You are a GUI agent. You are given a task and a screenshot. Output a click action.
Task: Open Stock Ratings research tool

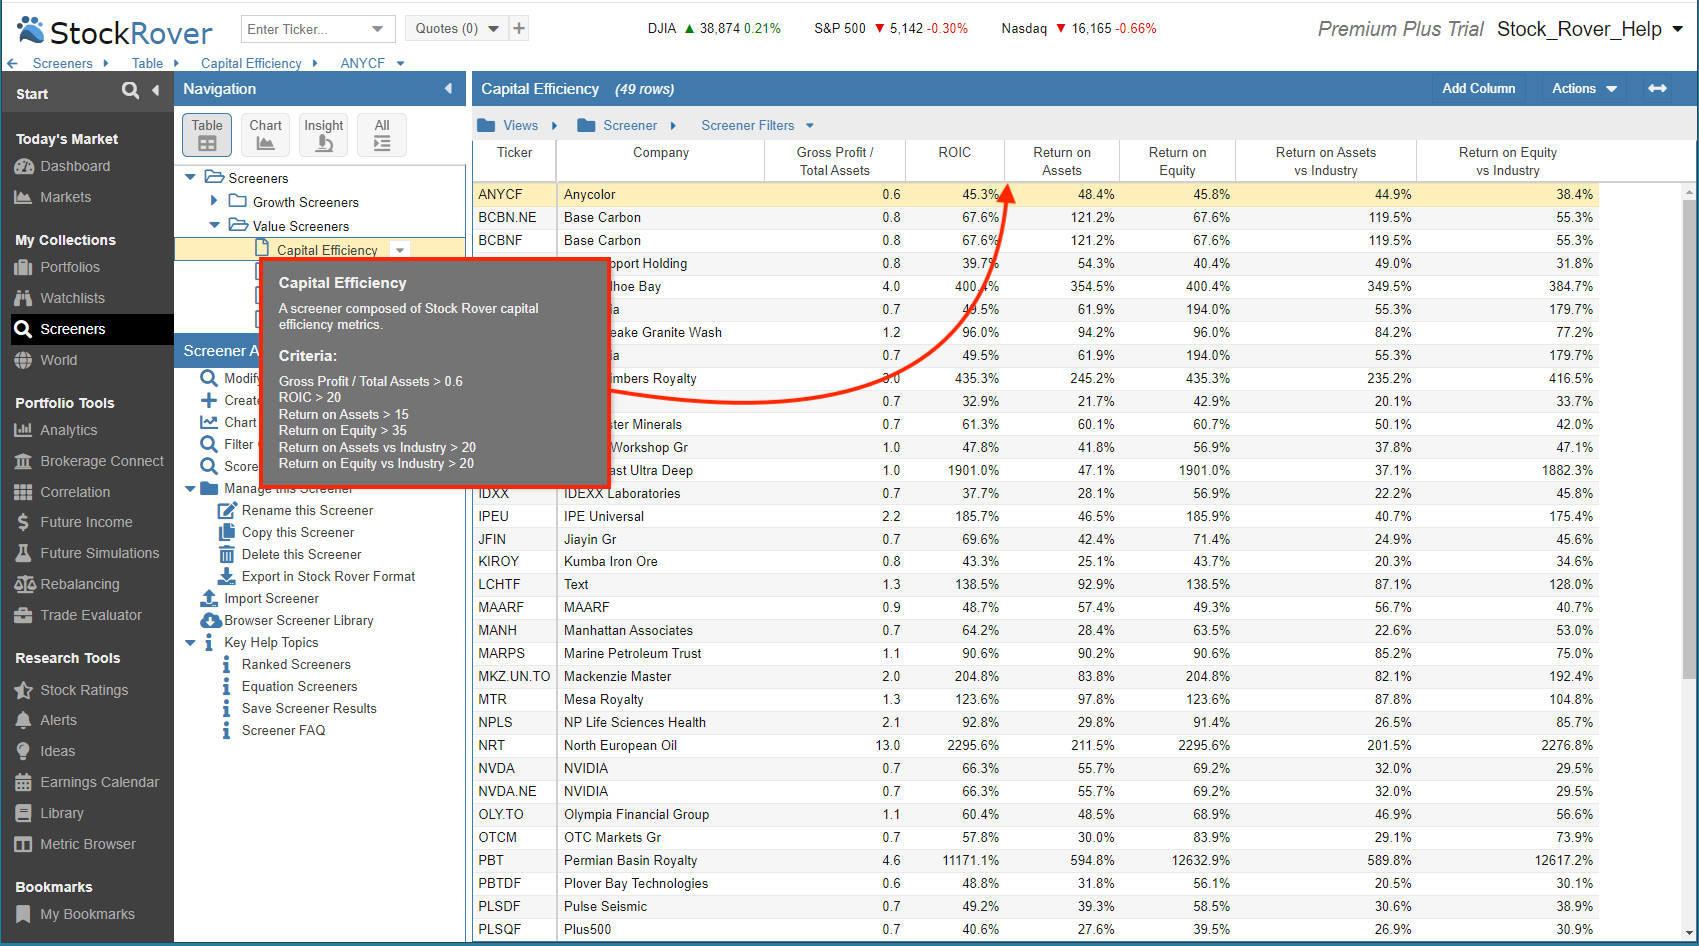[84, 690]
